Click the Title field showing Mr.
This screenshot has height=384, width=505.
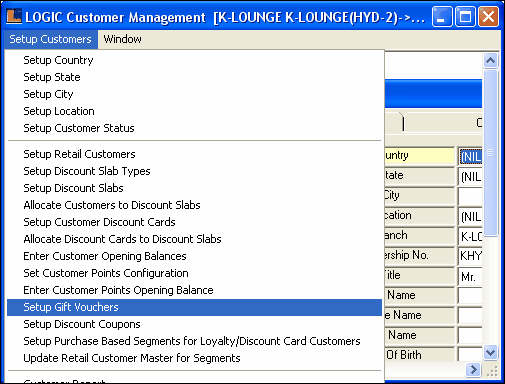pyautogui.click(x=470, y=277)
